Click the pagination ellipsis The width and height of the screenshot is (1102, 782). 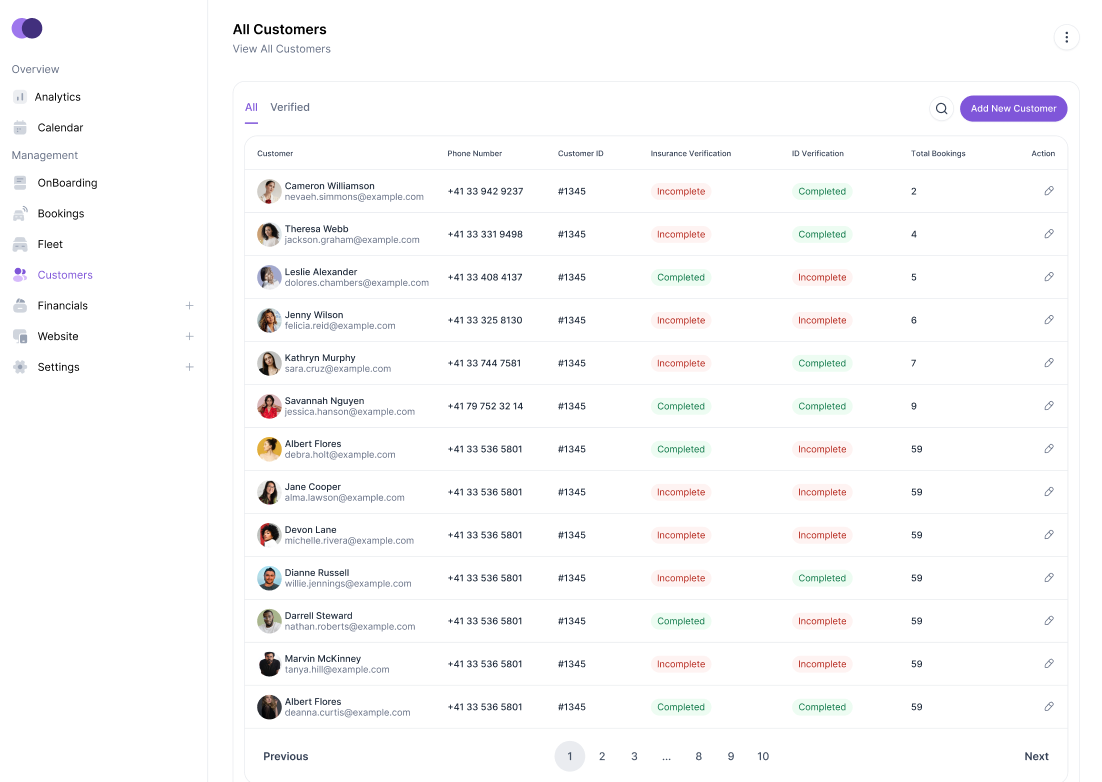tap(666, 757)
